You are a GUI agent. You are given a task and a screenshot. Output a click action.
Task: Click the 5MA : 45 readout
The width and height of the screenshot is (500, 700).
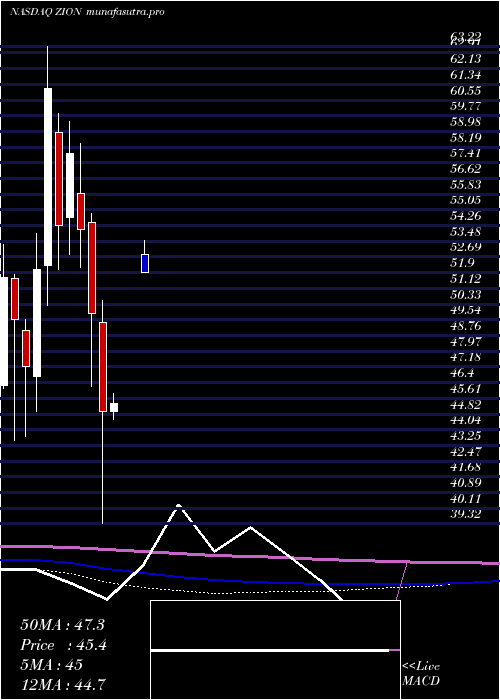tap(51, 664)
